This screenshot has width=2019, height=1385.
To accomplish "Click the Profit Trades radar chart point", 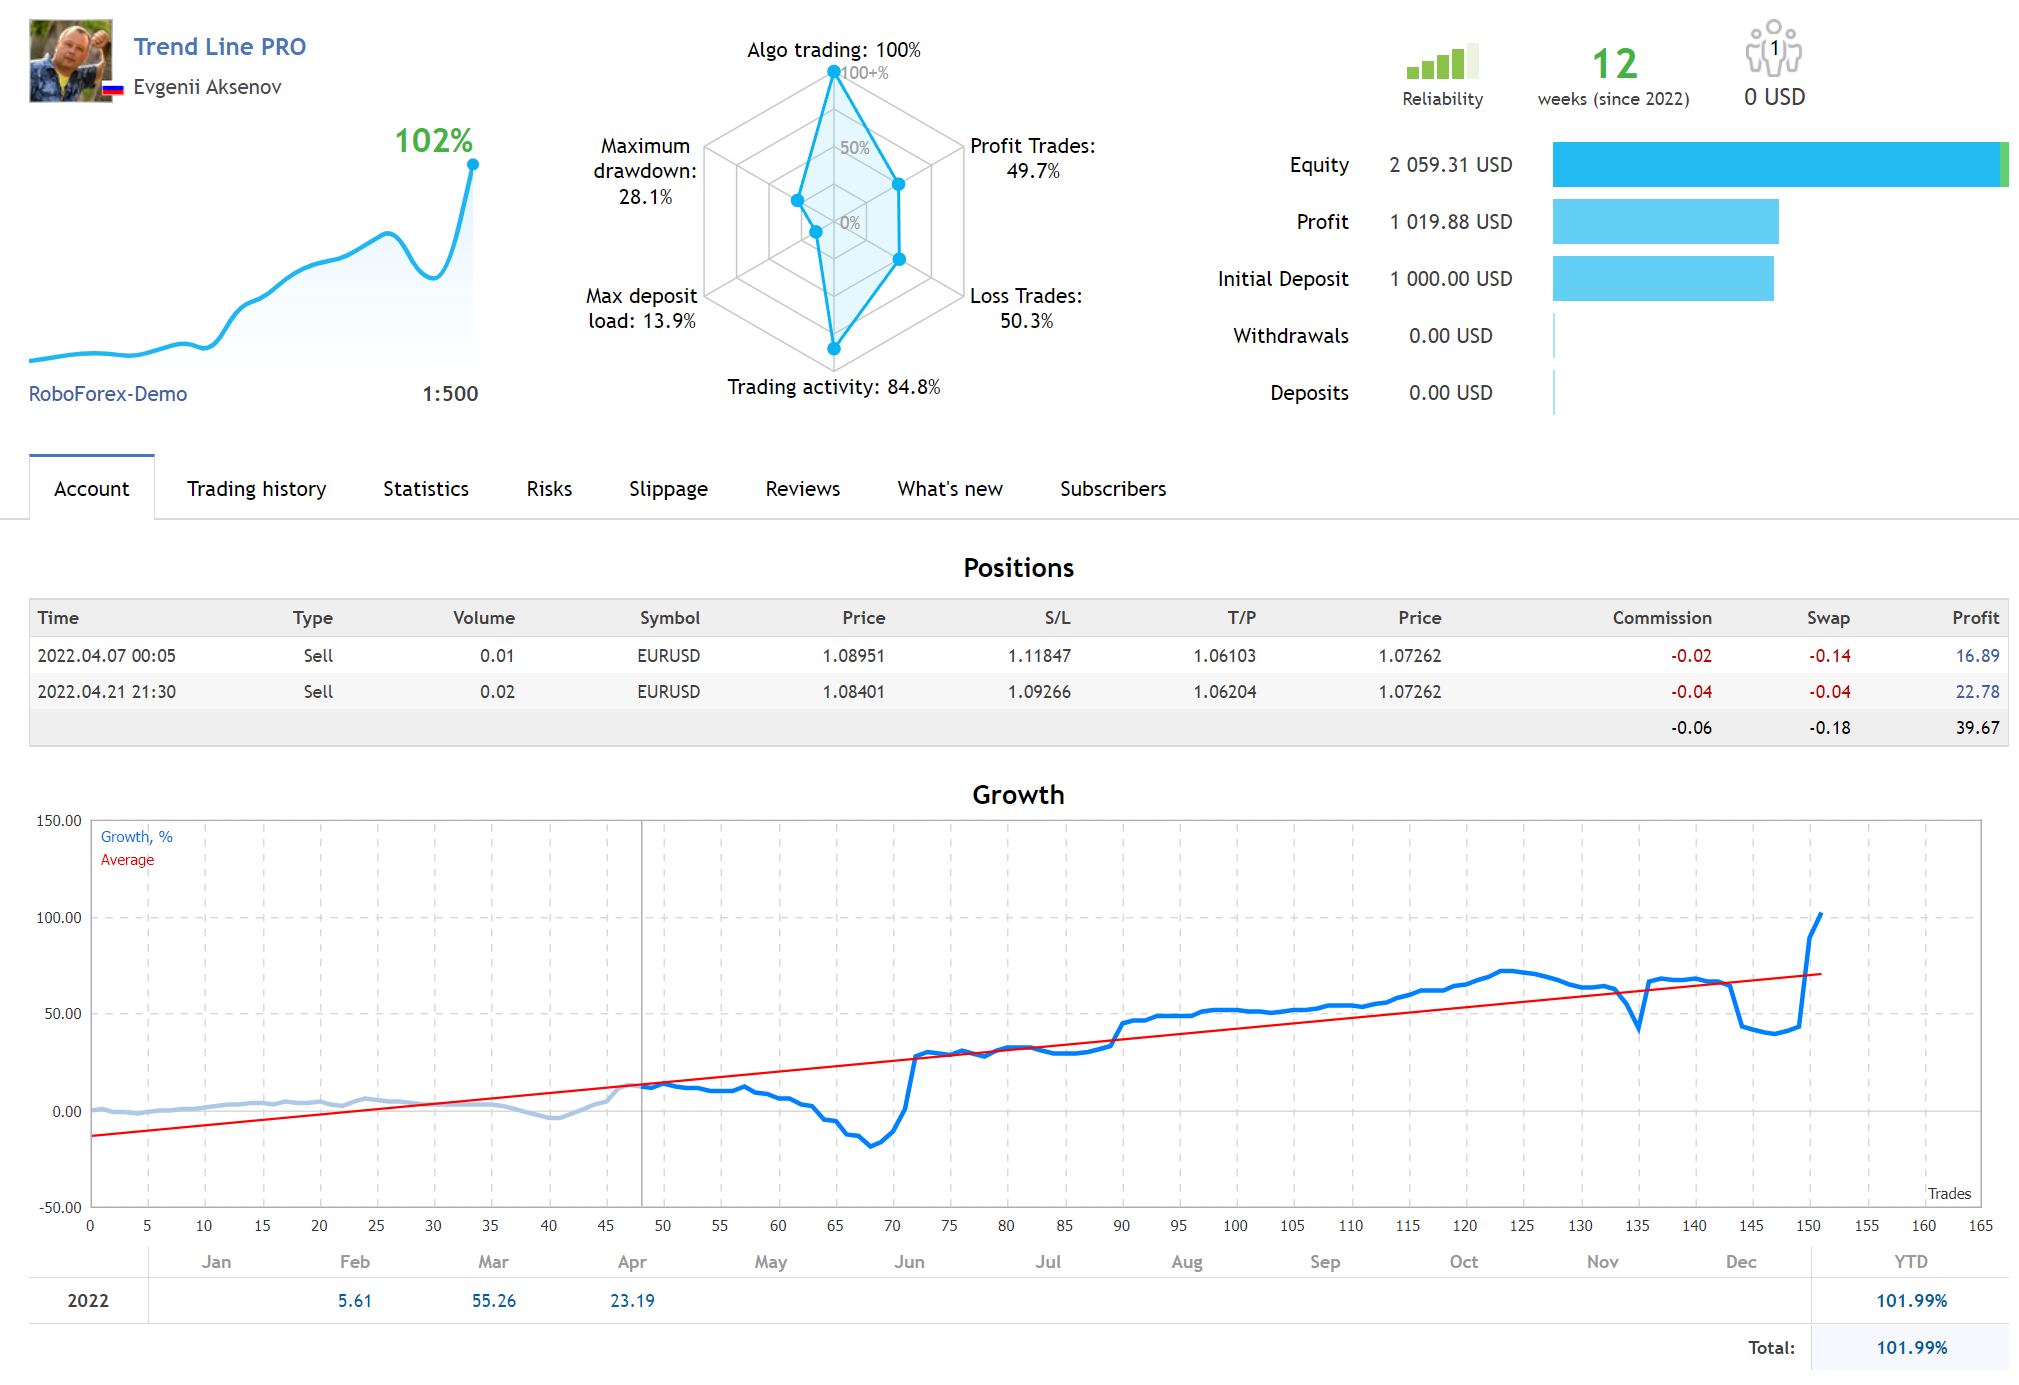I will coord(898,184).
